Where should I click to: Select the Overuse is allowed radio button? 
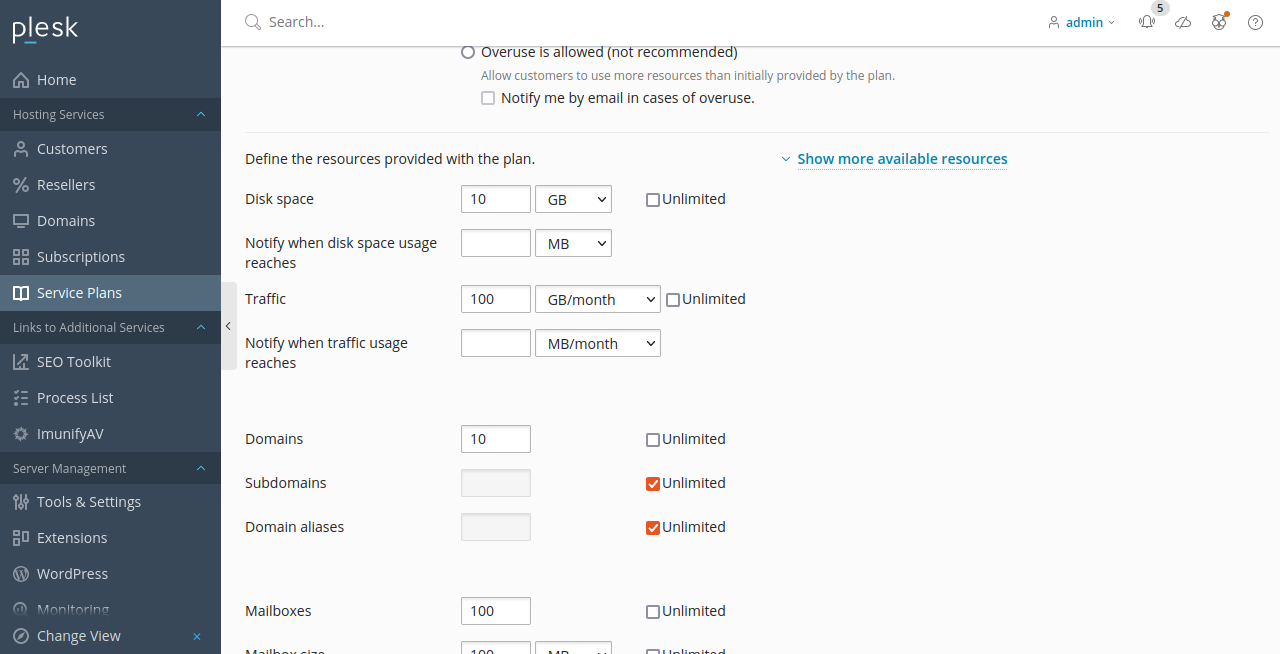468,52
